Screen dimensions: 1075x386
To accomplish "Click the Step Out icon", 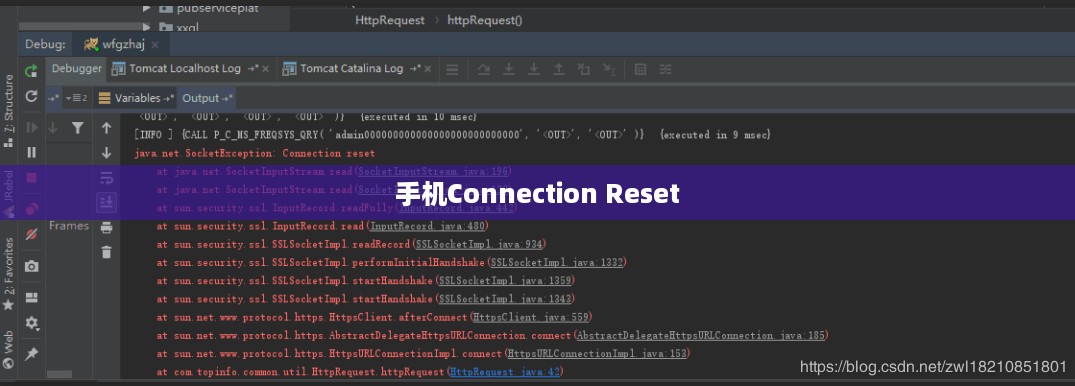I will 559,69.
